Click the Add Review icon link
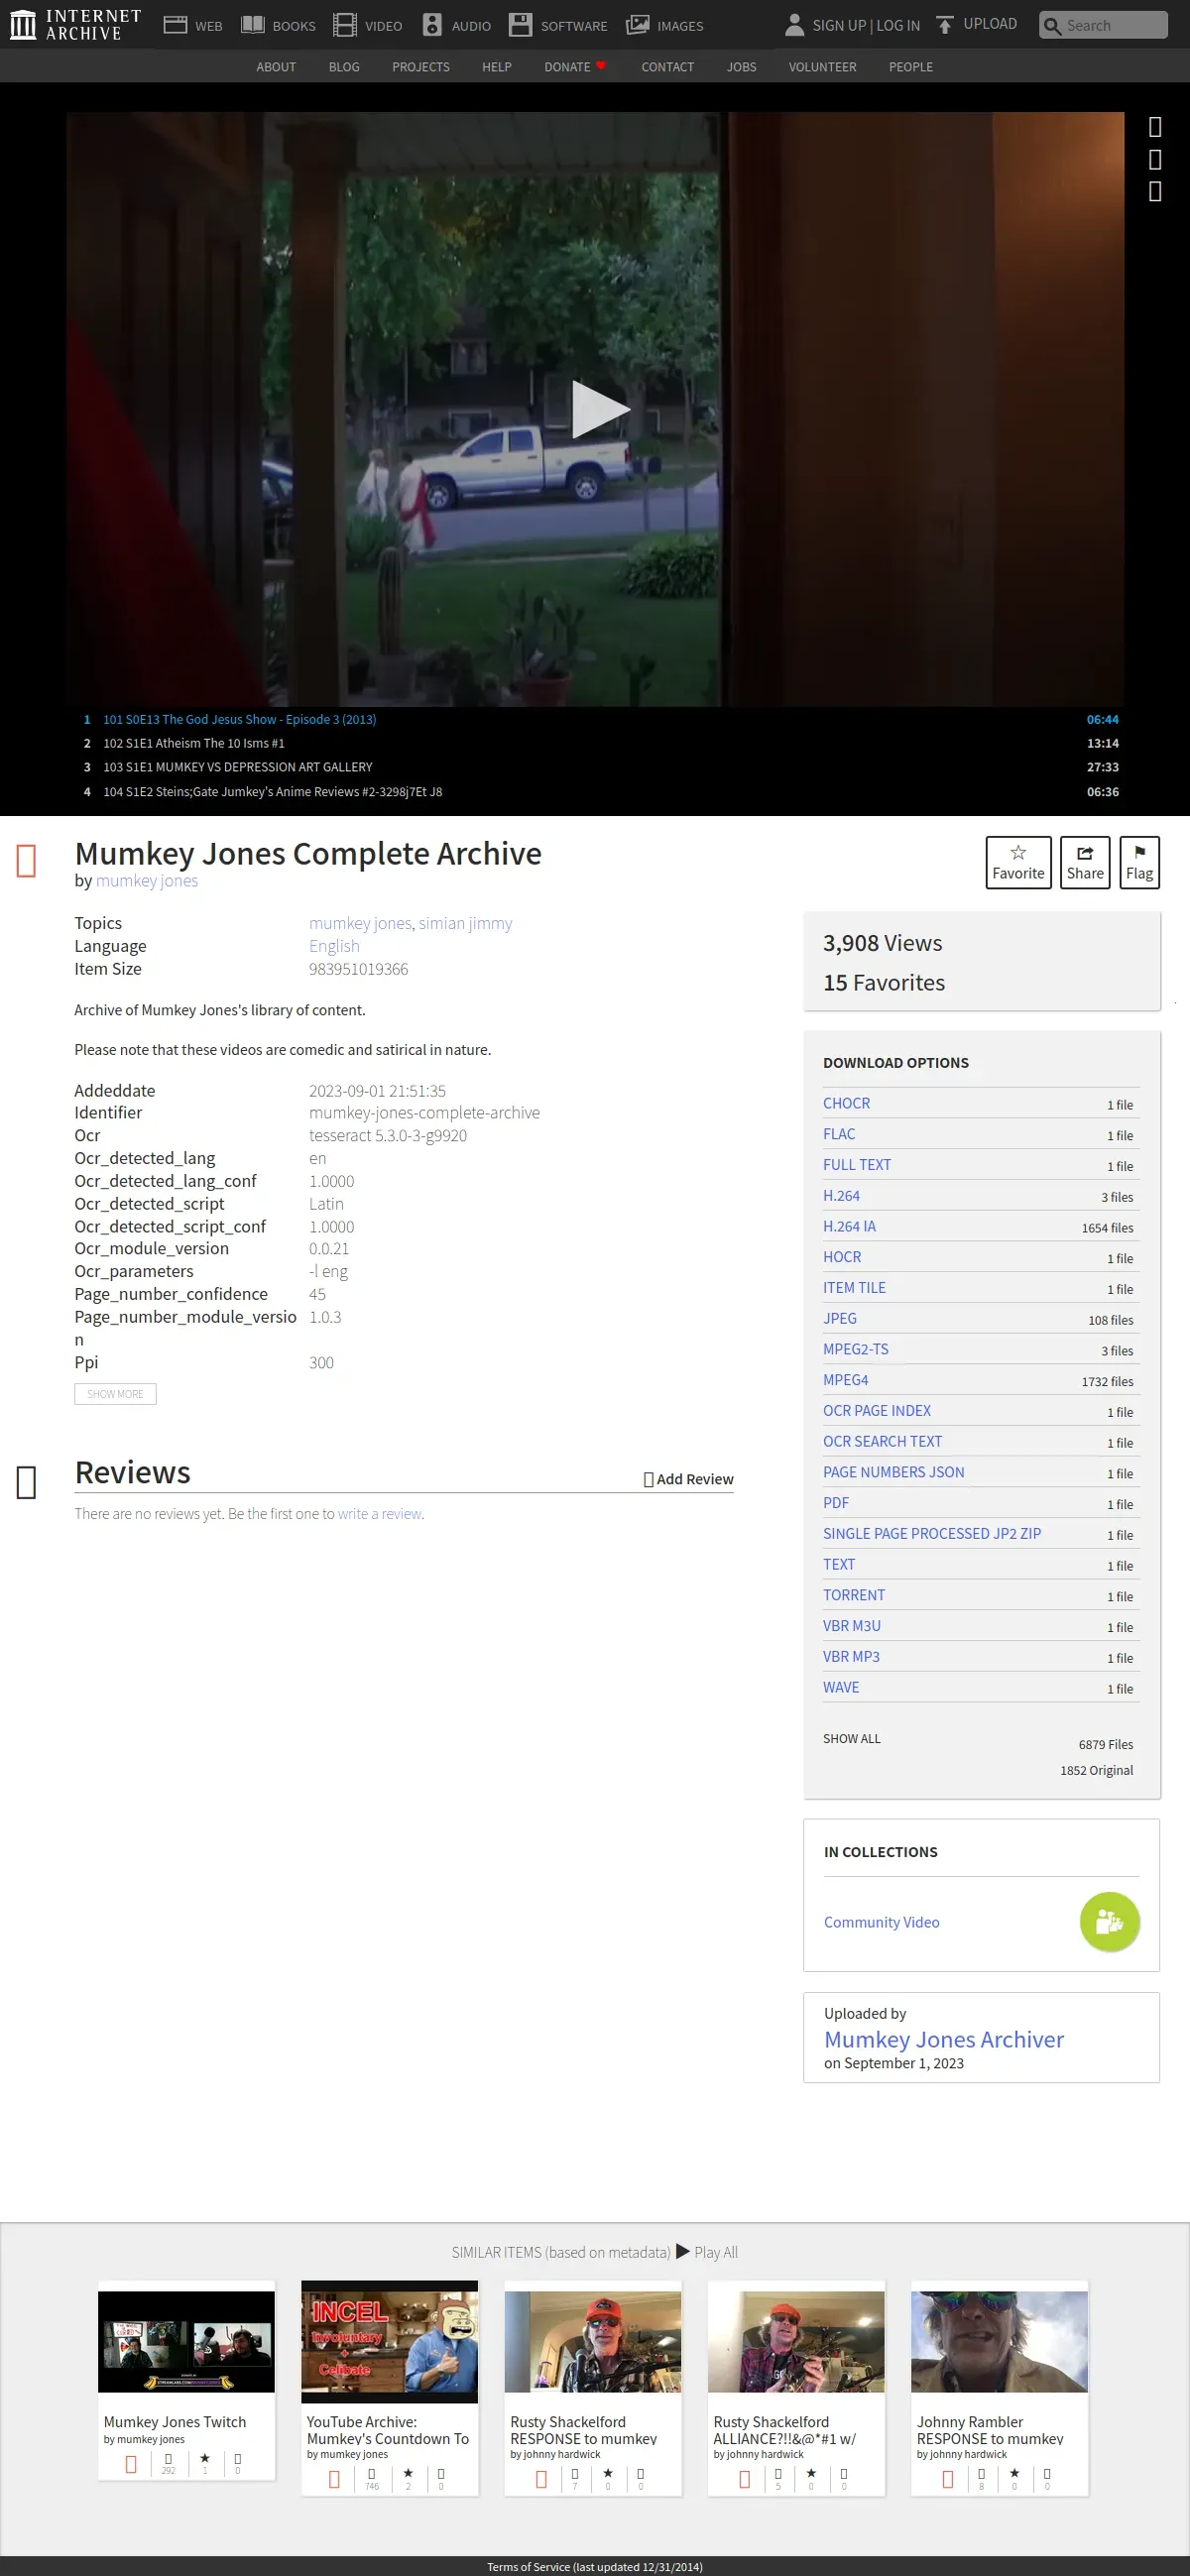The height and width of the screenshot is (2576, 1190). point(688,1479)
